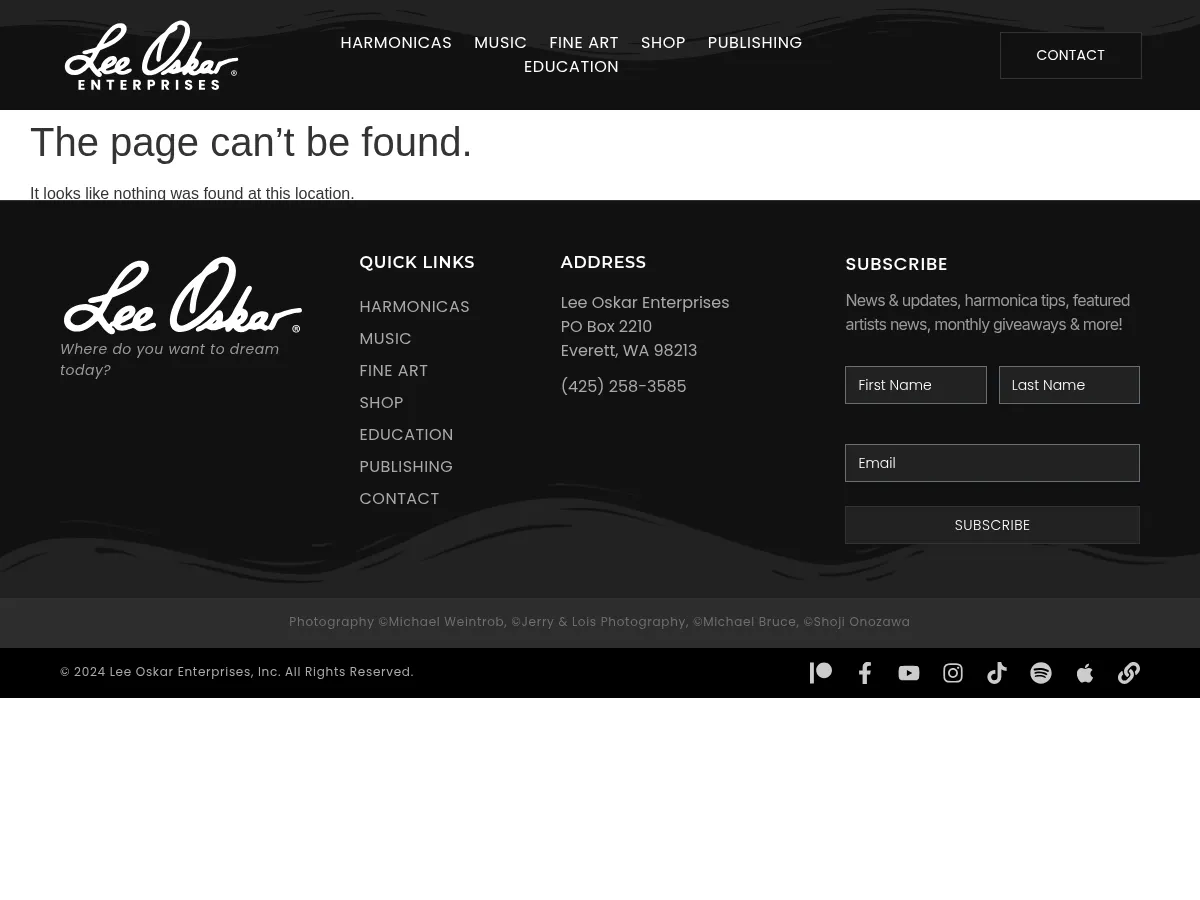Call the (425) 258-3585 phone link
The image size is (1200, 900).
point(623,387)
